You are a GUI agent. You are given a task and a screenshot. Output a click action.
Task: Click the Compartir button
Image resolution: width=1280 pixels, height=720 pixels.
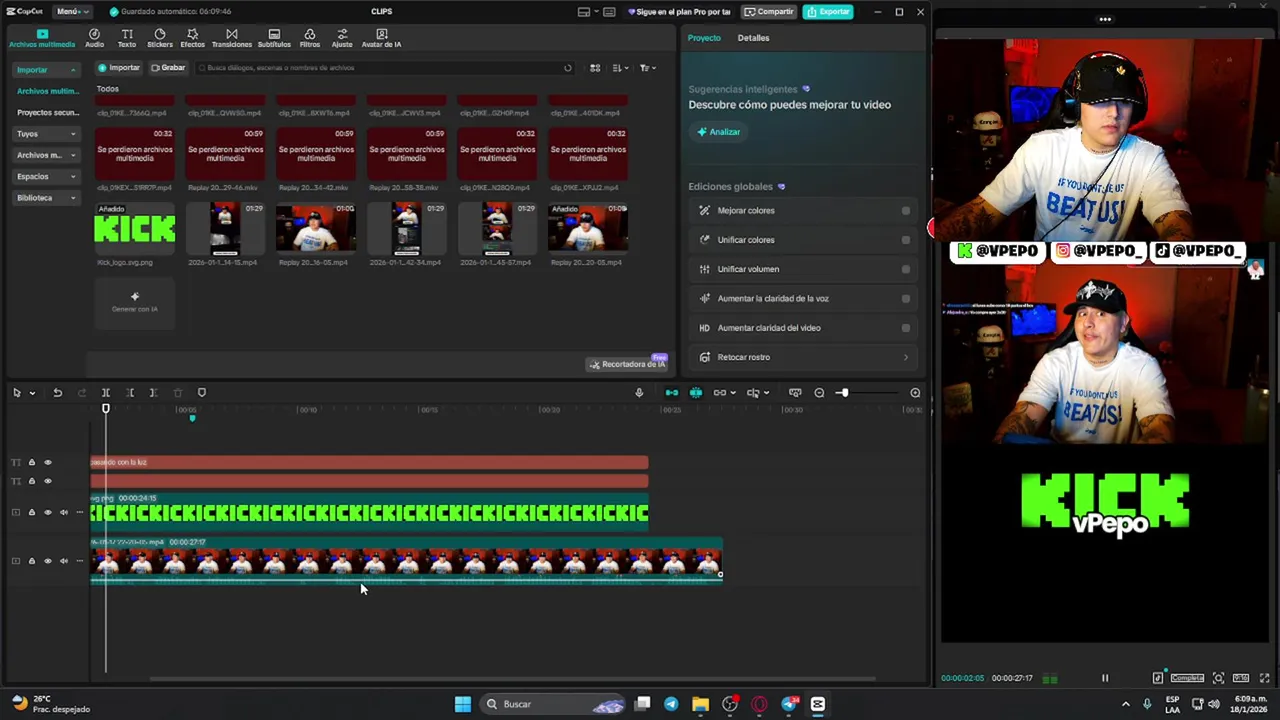[769, 12]
